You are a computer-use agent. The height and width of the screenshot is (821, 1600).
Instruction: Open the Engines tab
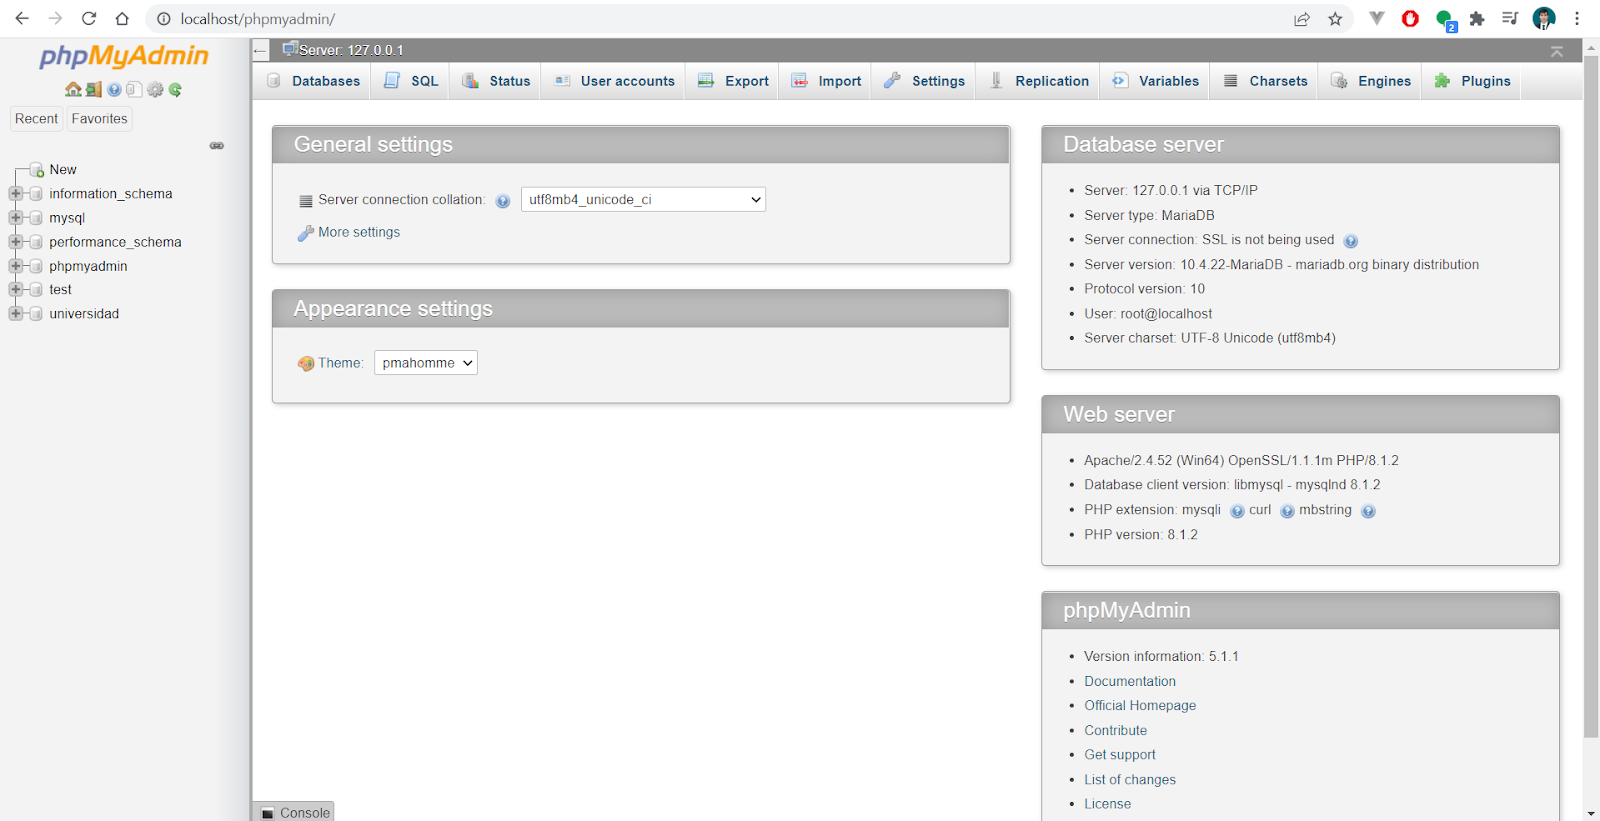click(1370, 81)
